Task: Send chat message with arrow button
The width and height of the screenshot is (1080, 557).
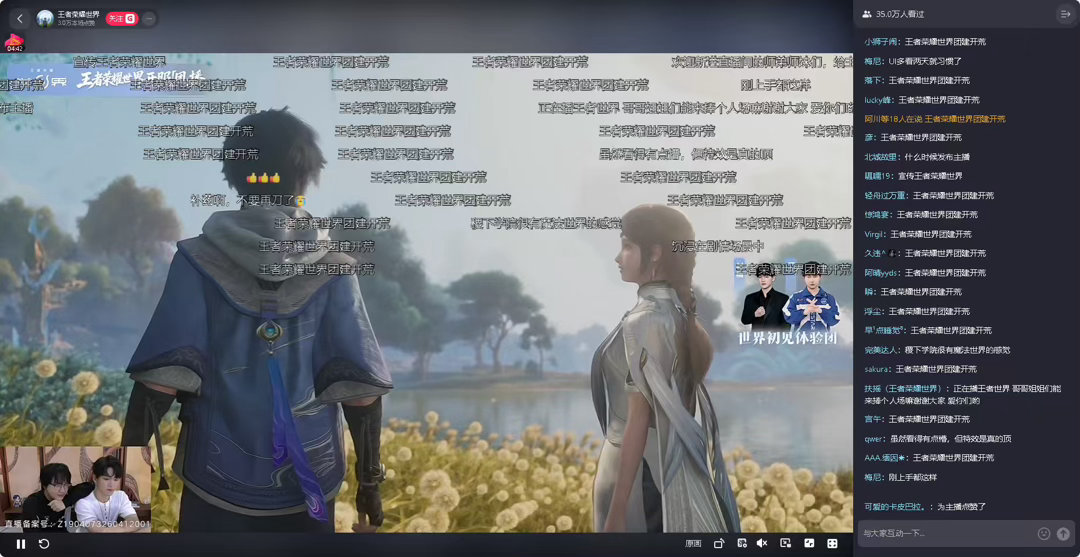Action: [x=1063, y=534]
